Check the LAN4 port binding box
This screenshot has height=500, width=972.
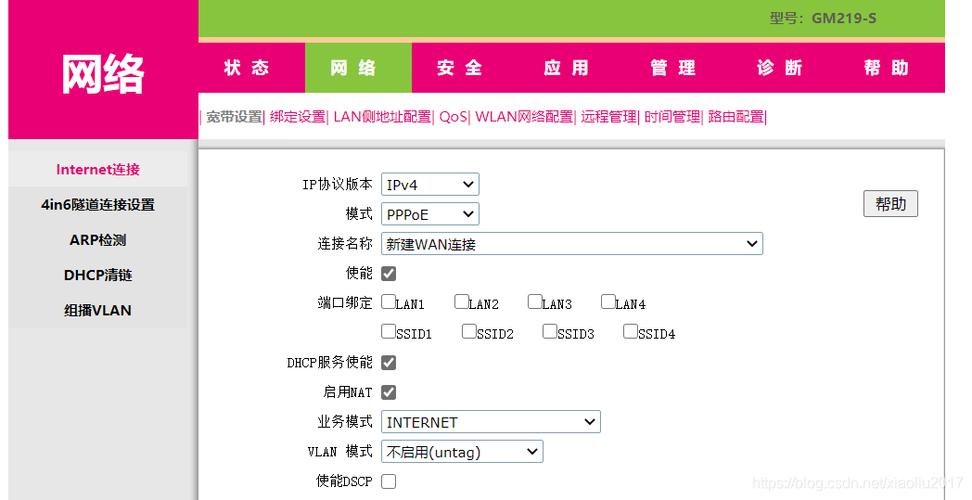click(x=608, y=302)
